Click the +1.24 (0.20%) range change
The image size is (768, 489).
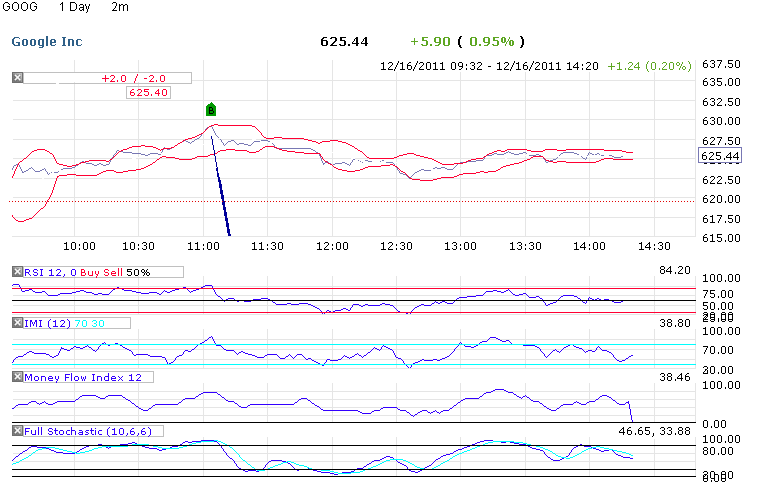point(649,66)
